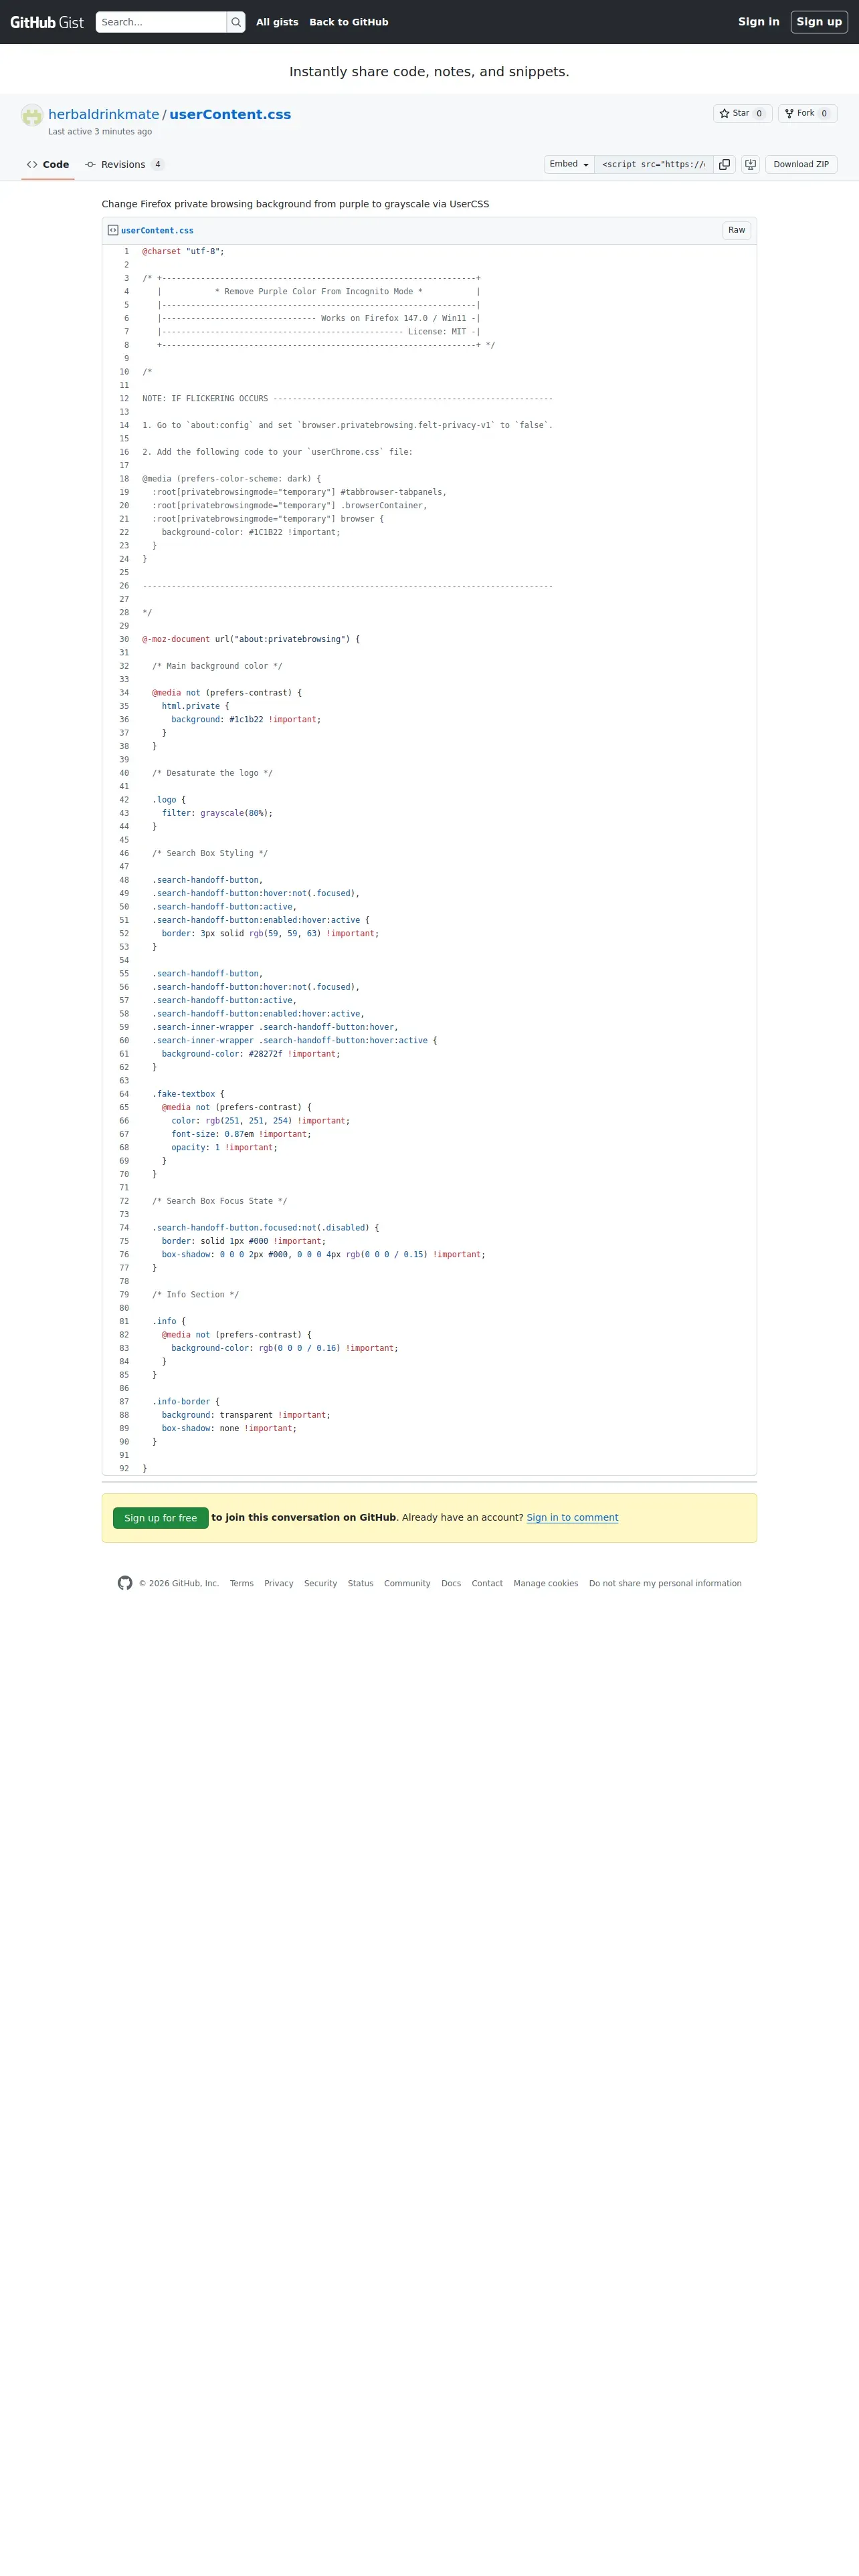This screenshot has width=859, height=2576.
Task: Click the 'filter: grayscale(80%);' code line
Action: click(217, 813)
